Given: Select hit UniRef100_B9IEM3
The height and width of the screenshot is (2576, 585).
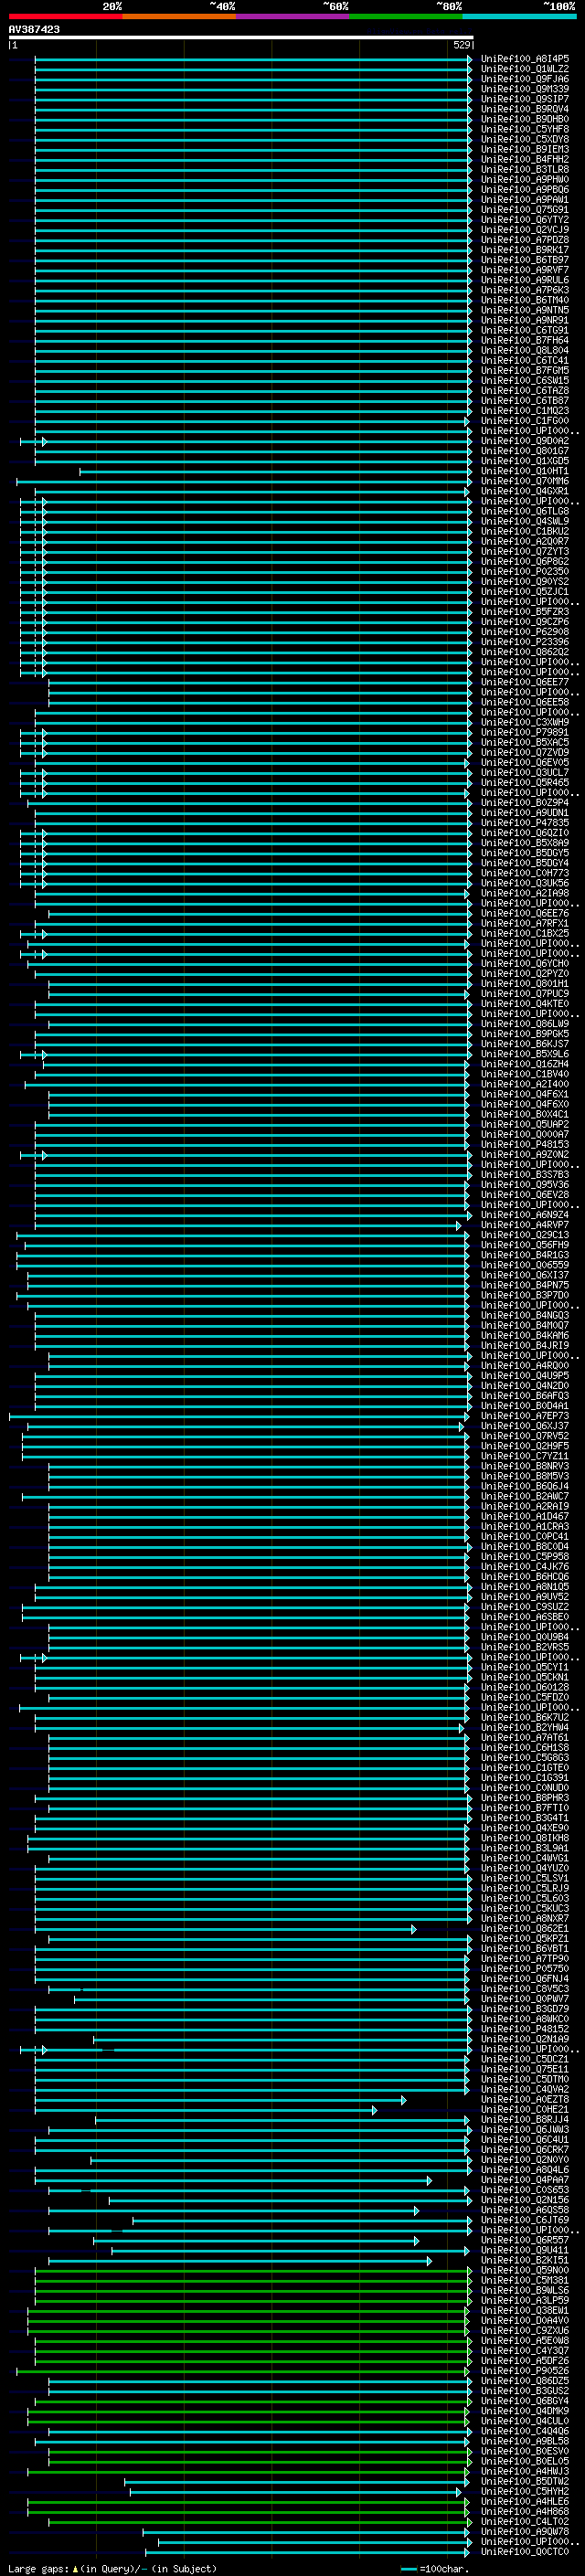Looking at the screenshot, I should 524,149.
